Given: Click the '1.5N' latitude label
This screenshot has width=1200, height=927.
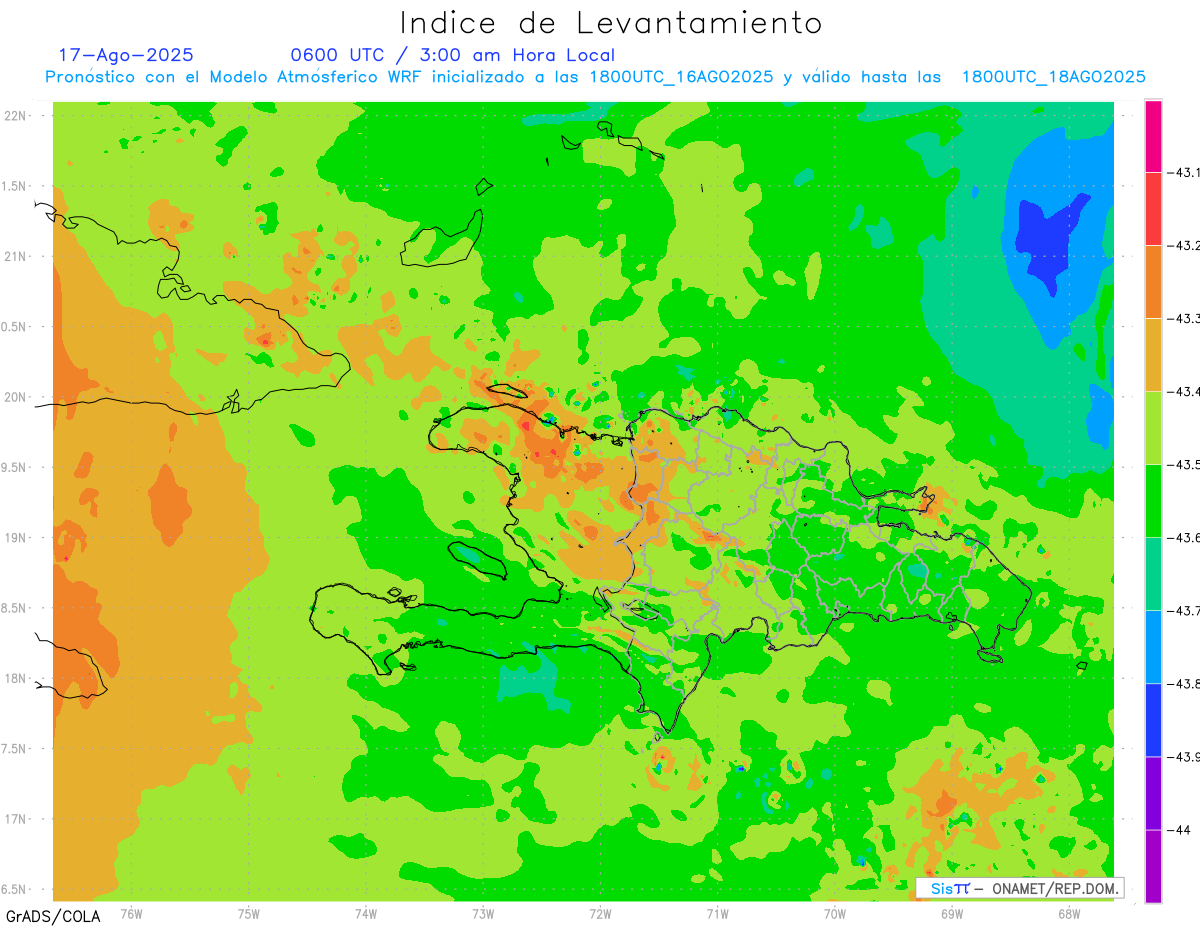Looking at the screenshot, I should pyautogui.click(x=15, y=186).
